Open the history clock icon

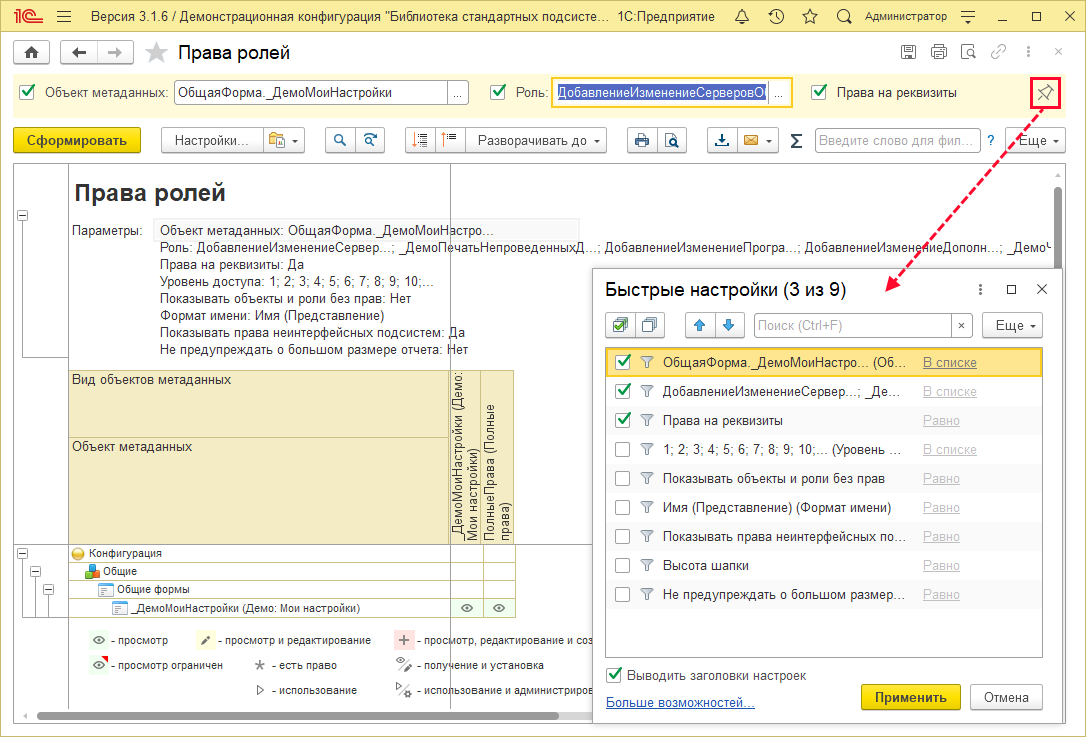[776, 17]
